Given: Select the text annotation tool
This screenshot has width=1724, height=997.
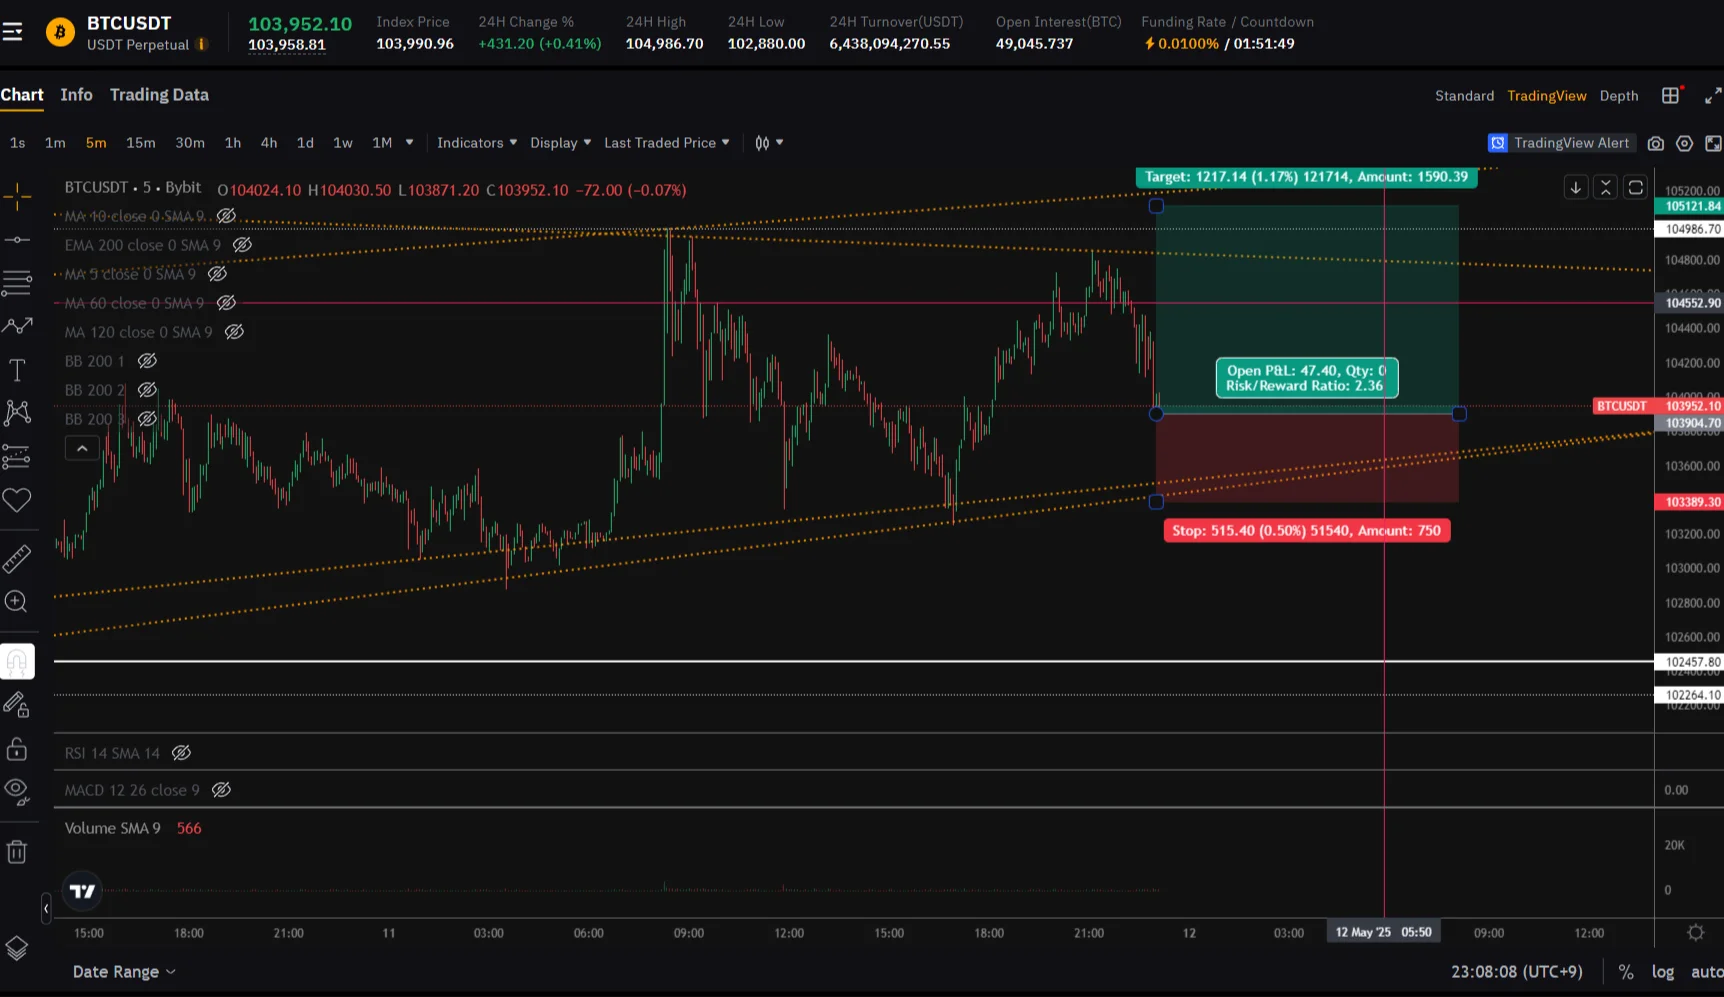Looking at the screenshot, I should (x=17, y=371).
